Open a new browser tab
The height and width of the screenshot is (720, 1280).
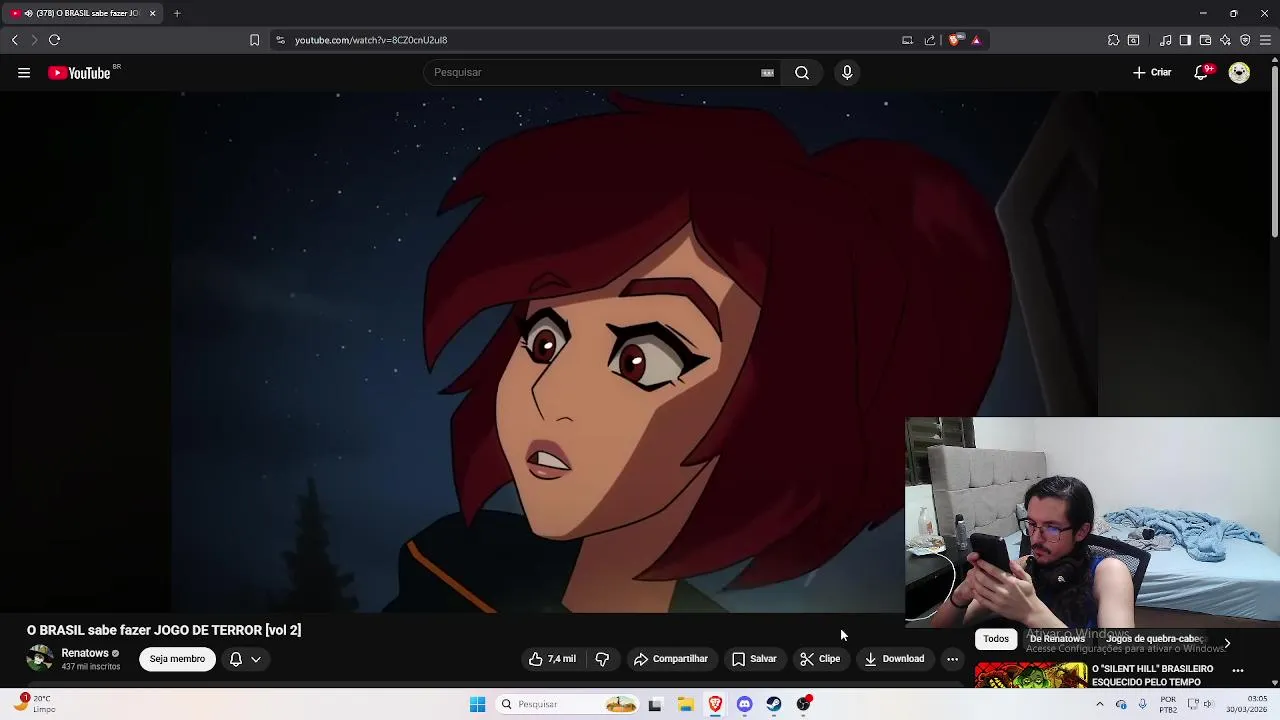click(x=177, y=13)
